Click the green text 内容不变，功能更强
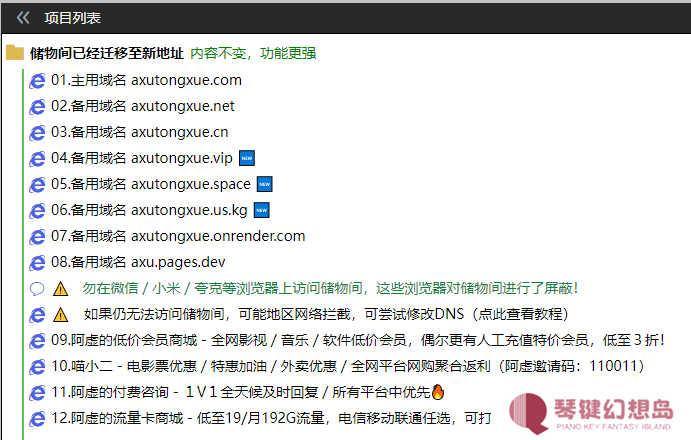691x440 pixels. [x=253, y=53]
